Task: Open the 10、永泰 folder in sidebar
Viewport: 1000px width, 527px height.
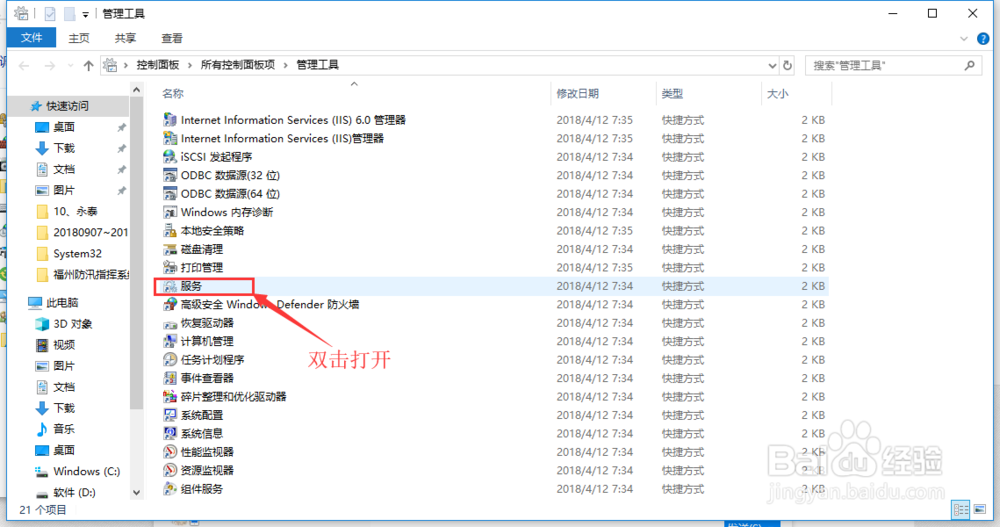Action: pyautogui.click(x=75, y=211)
